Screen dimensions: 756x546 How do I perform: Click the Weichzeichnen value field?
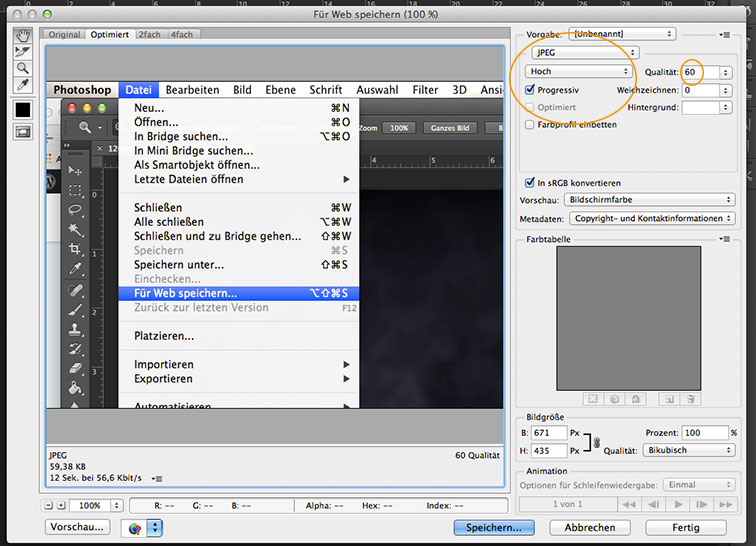coord(701,90)
